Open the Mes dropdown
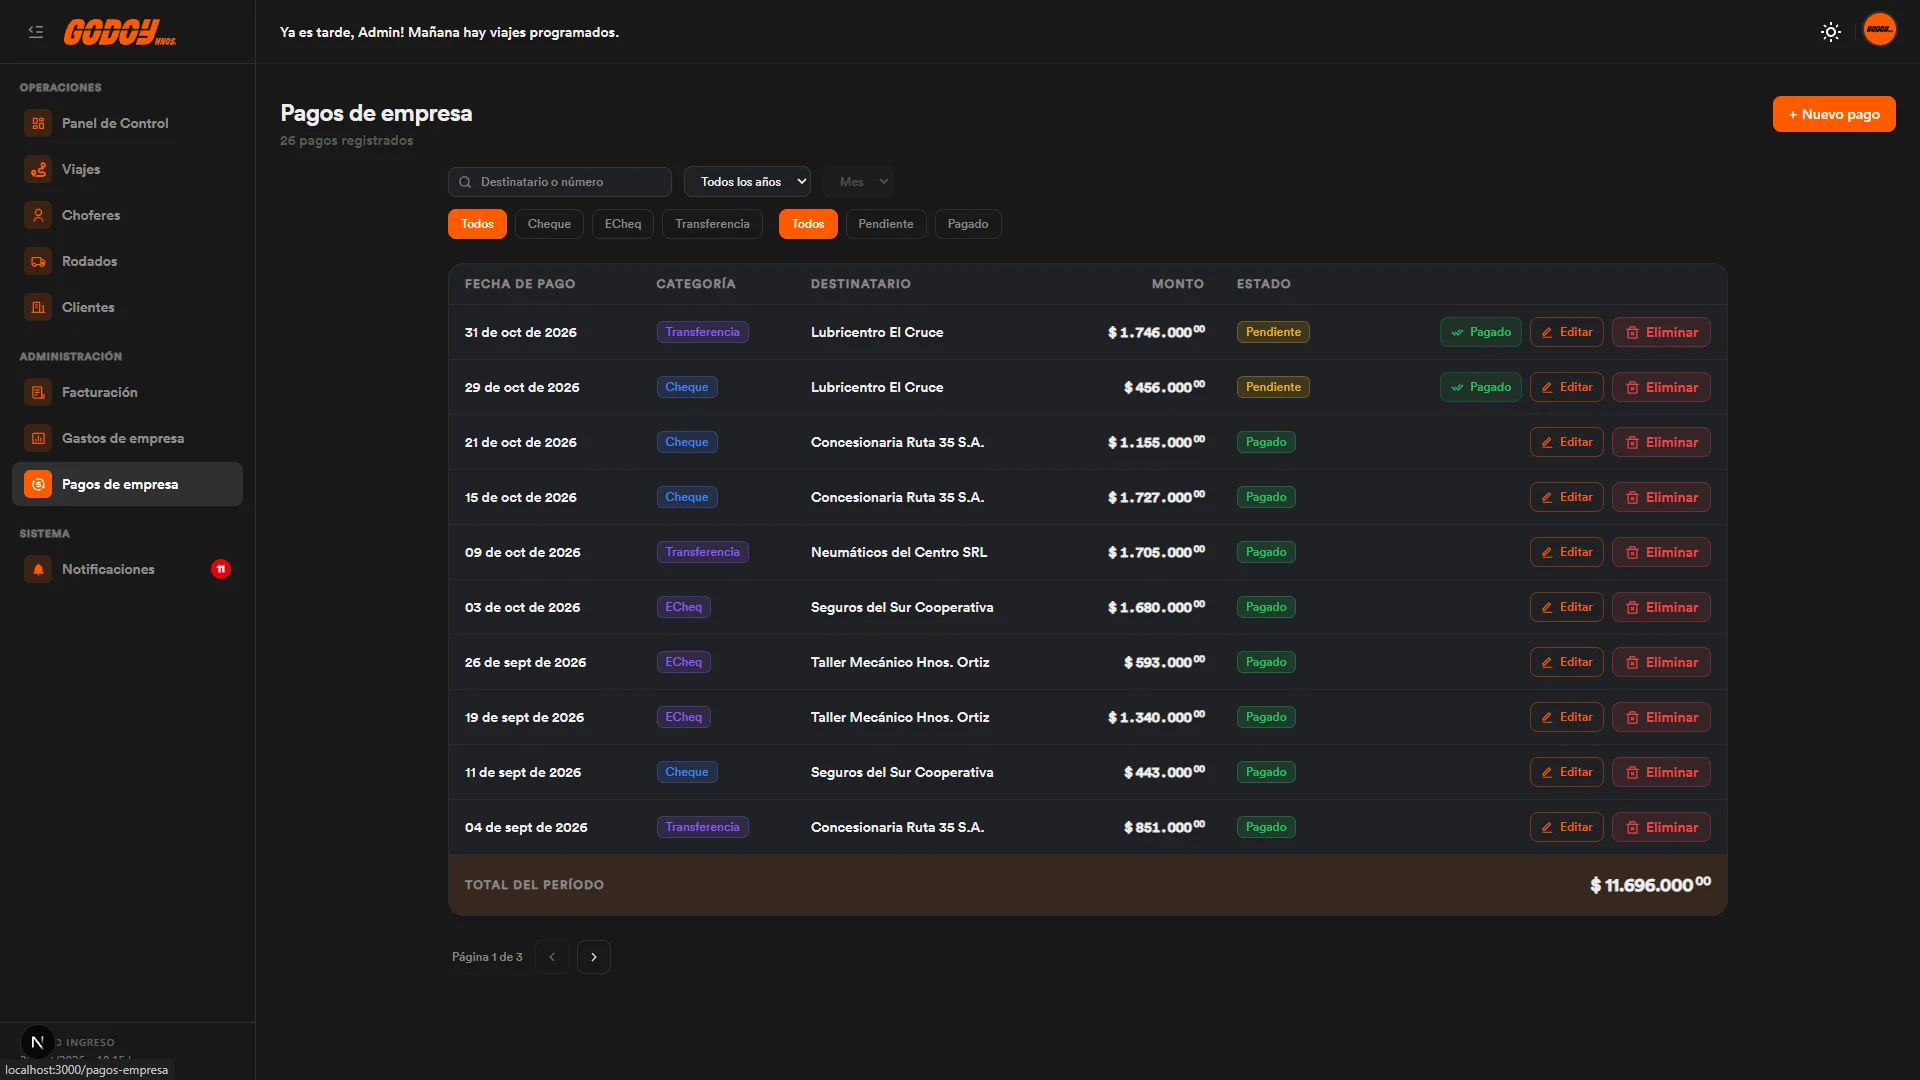The width and height of the screenshot is (1920, 1080). point(859,182)
